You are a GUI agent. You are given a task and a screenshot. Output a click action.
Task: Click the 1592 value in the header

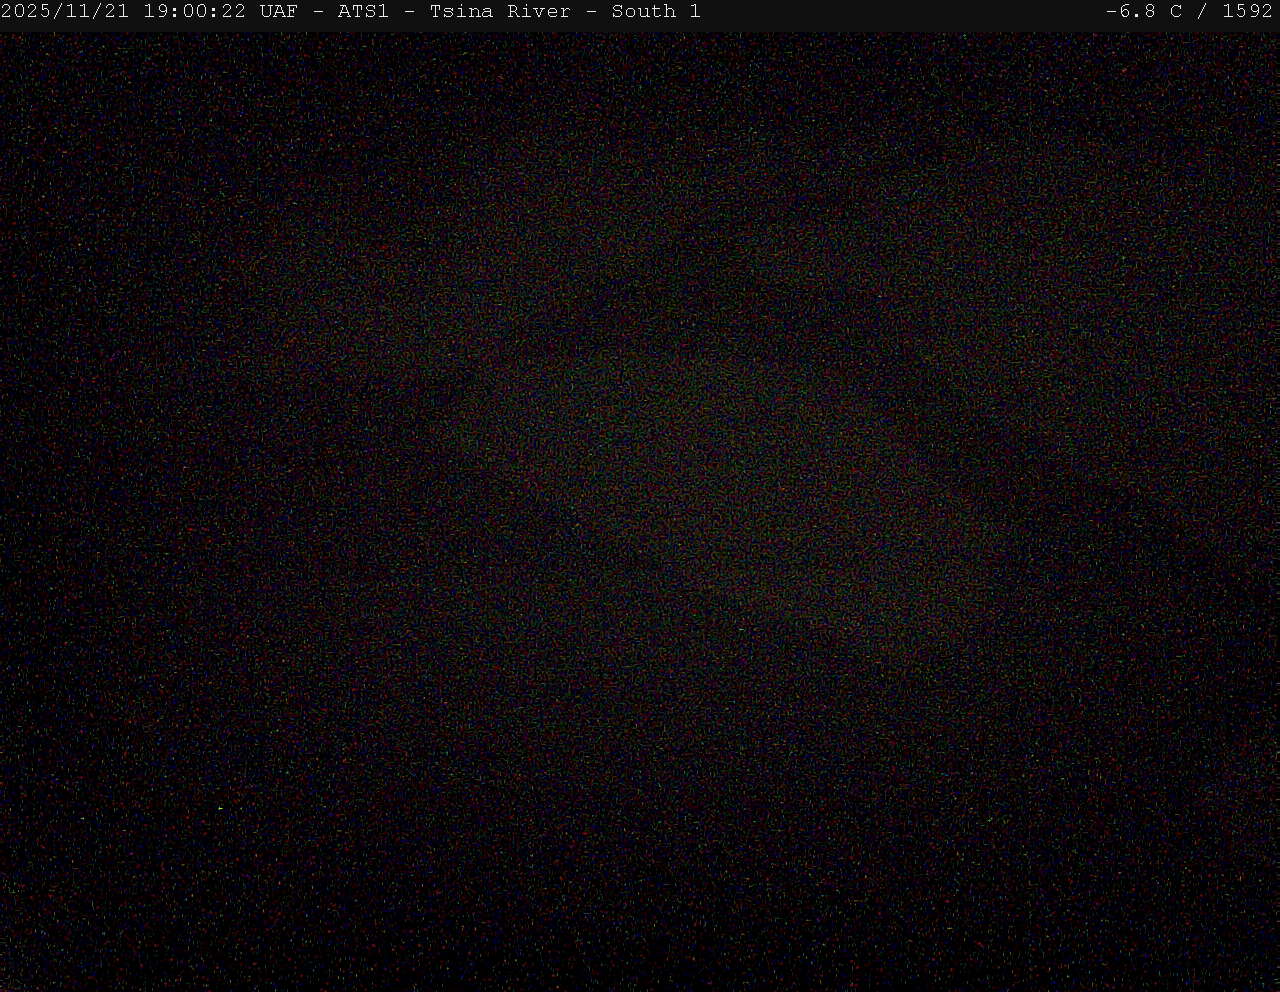pyautogui.click(x=1247, y=12)
